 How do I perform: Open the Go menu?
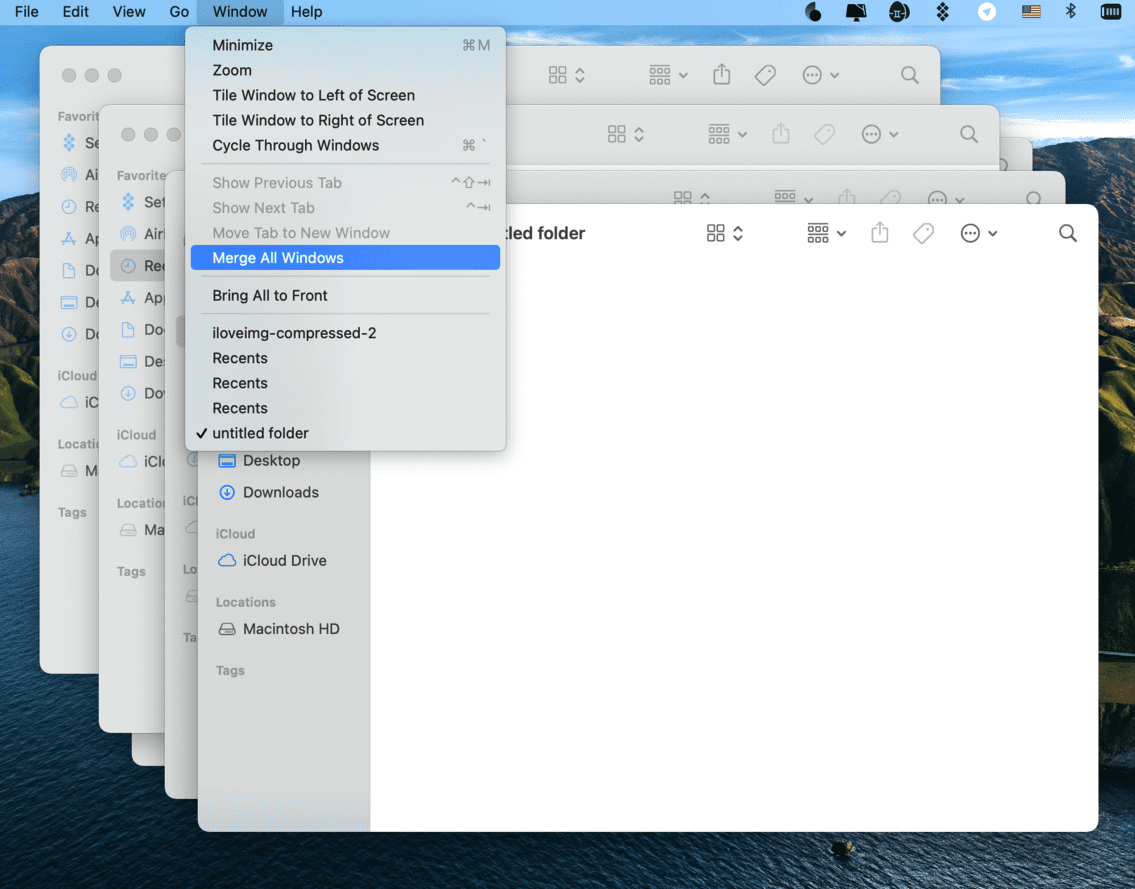tap(179, 12)
